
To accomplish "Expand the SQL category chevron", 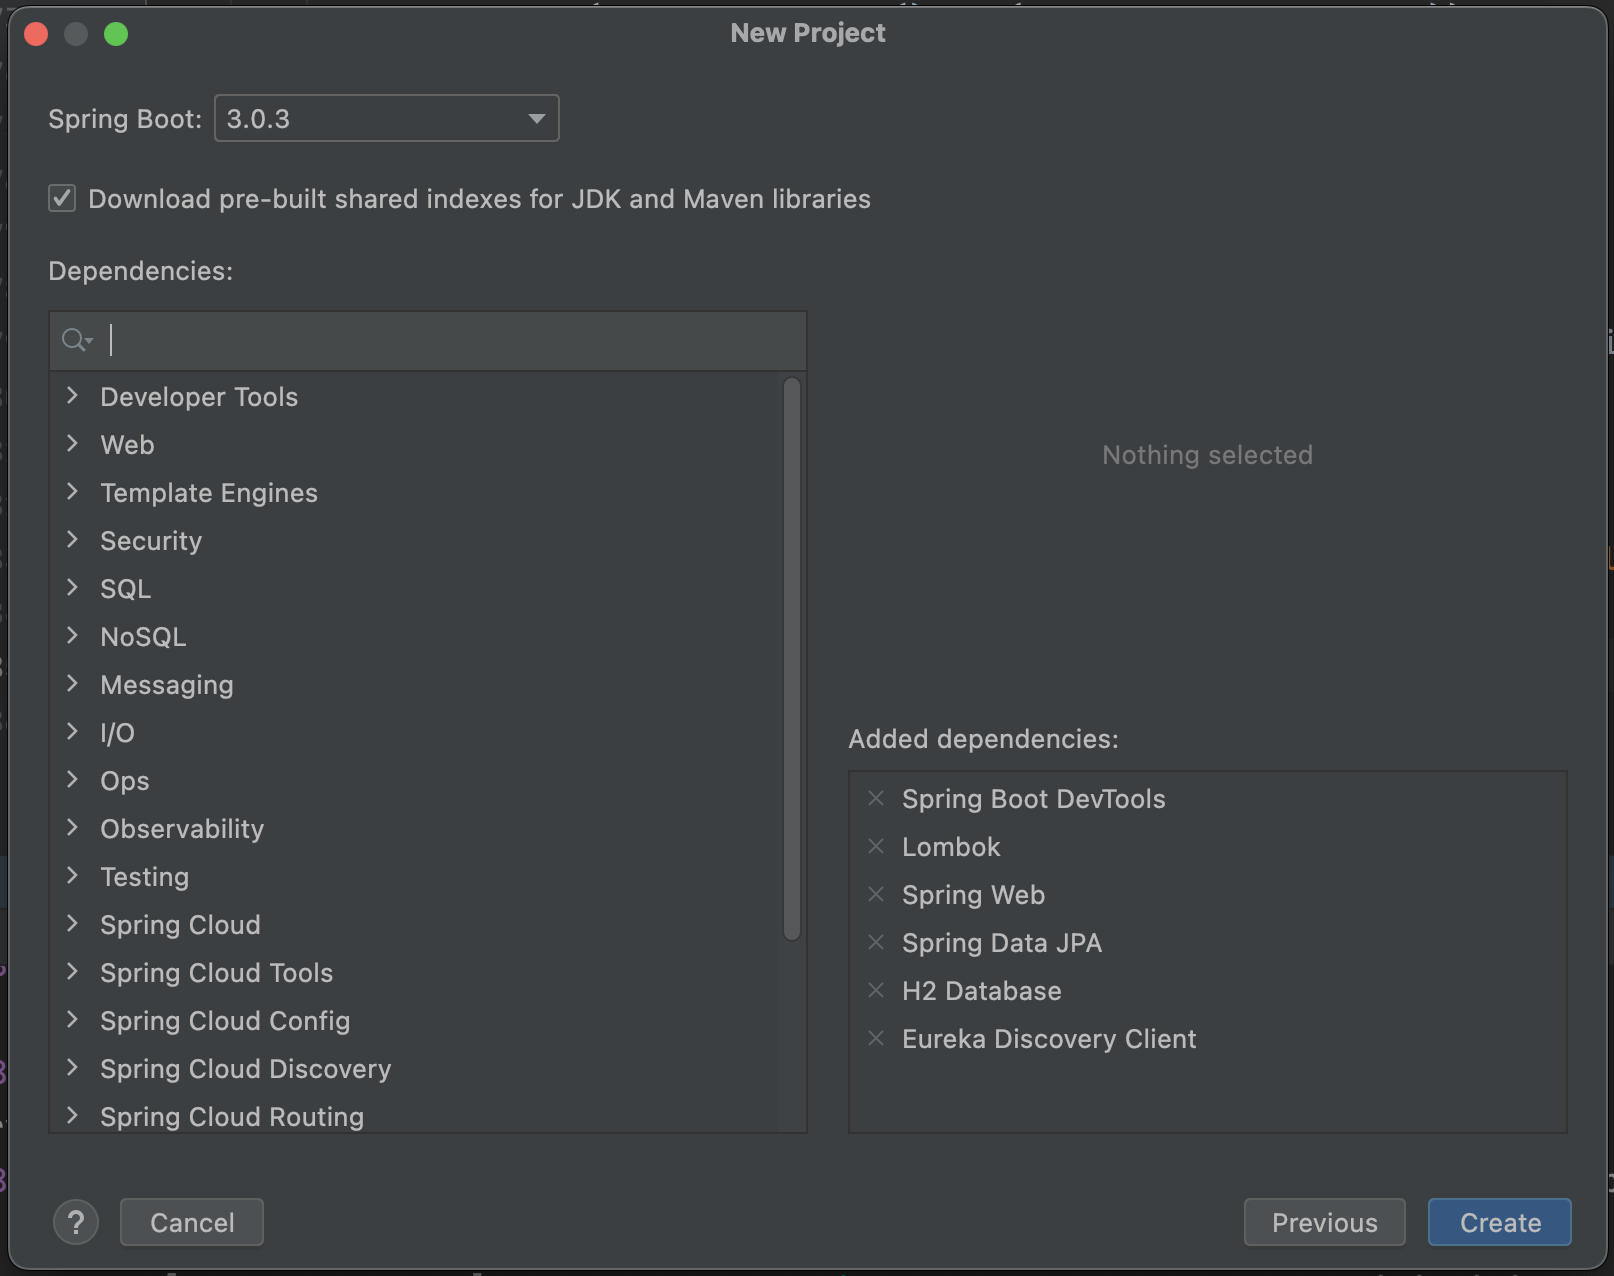I will (72, 588).
